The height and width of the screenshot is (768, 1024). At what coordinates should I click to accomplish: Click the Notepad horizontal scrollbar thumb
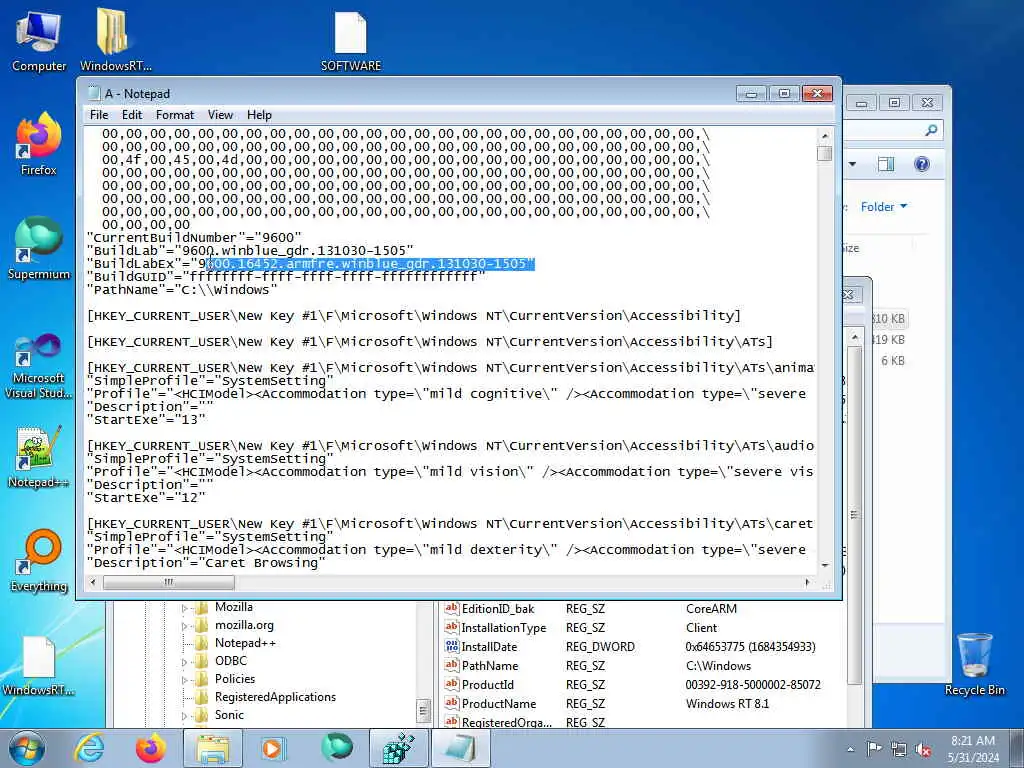(168, 582)
